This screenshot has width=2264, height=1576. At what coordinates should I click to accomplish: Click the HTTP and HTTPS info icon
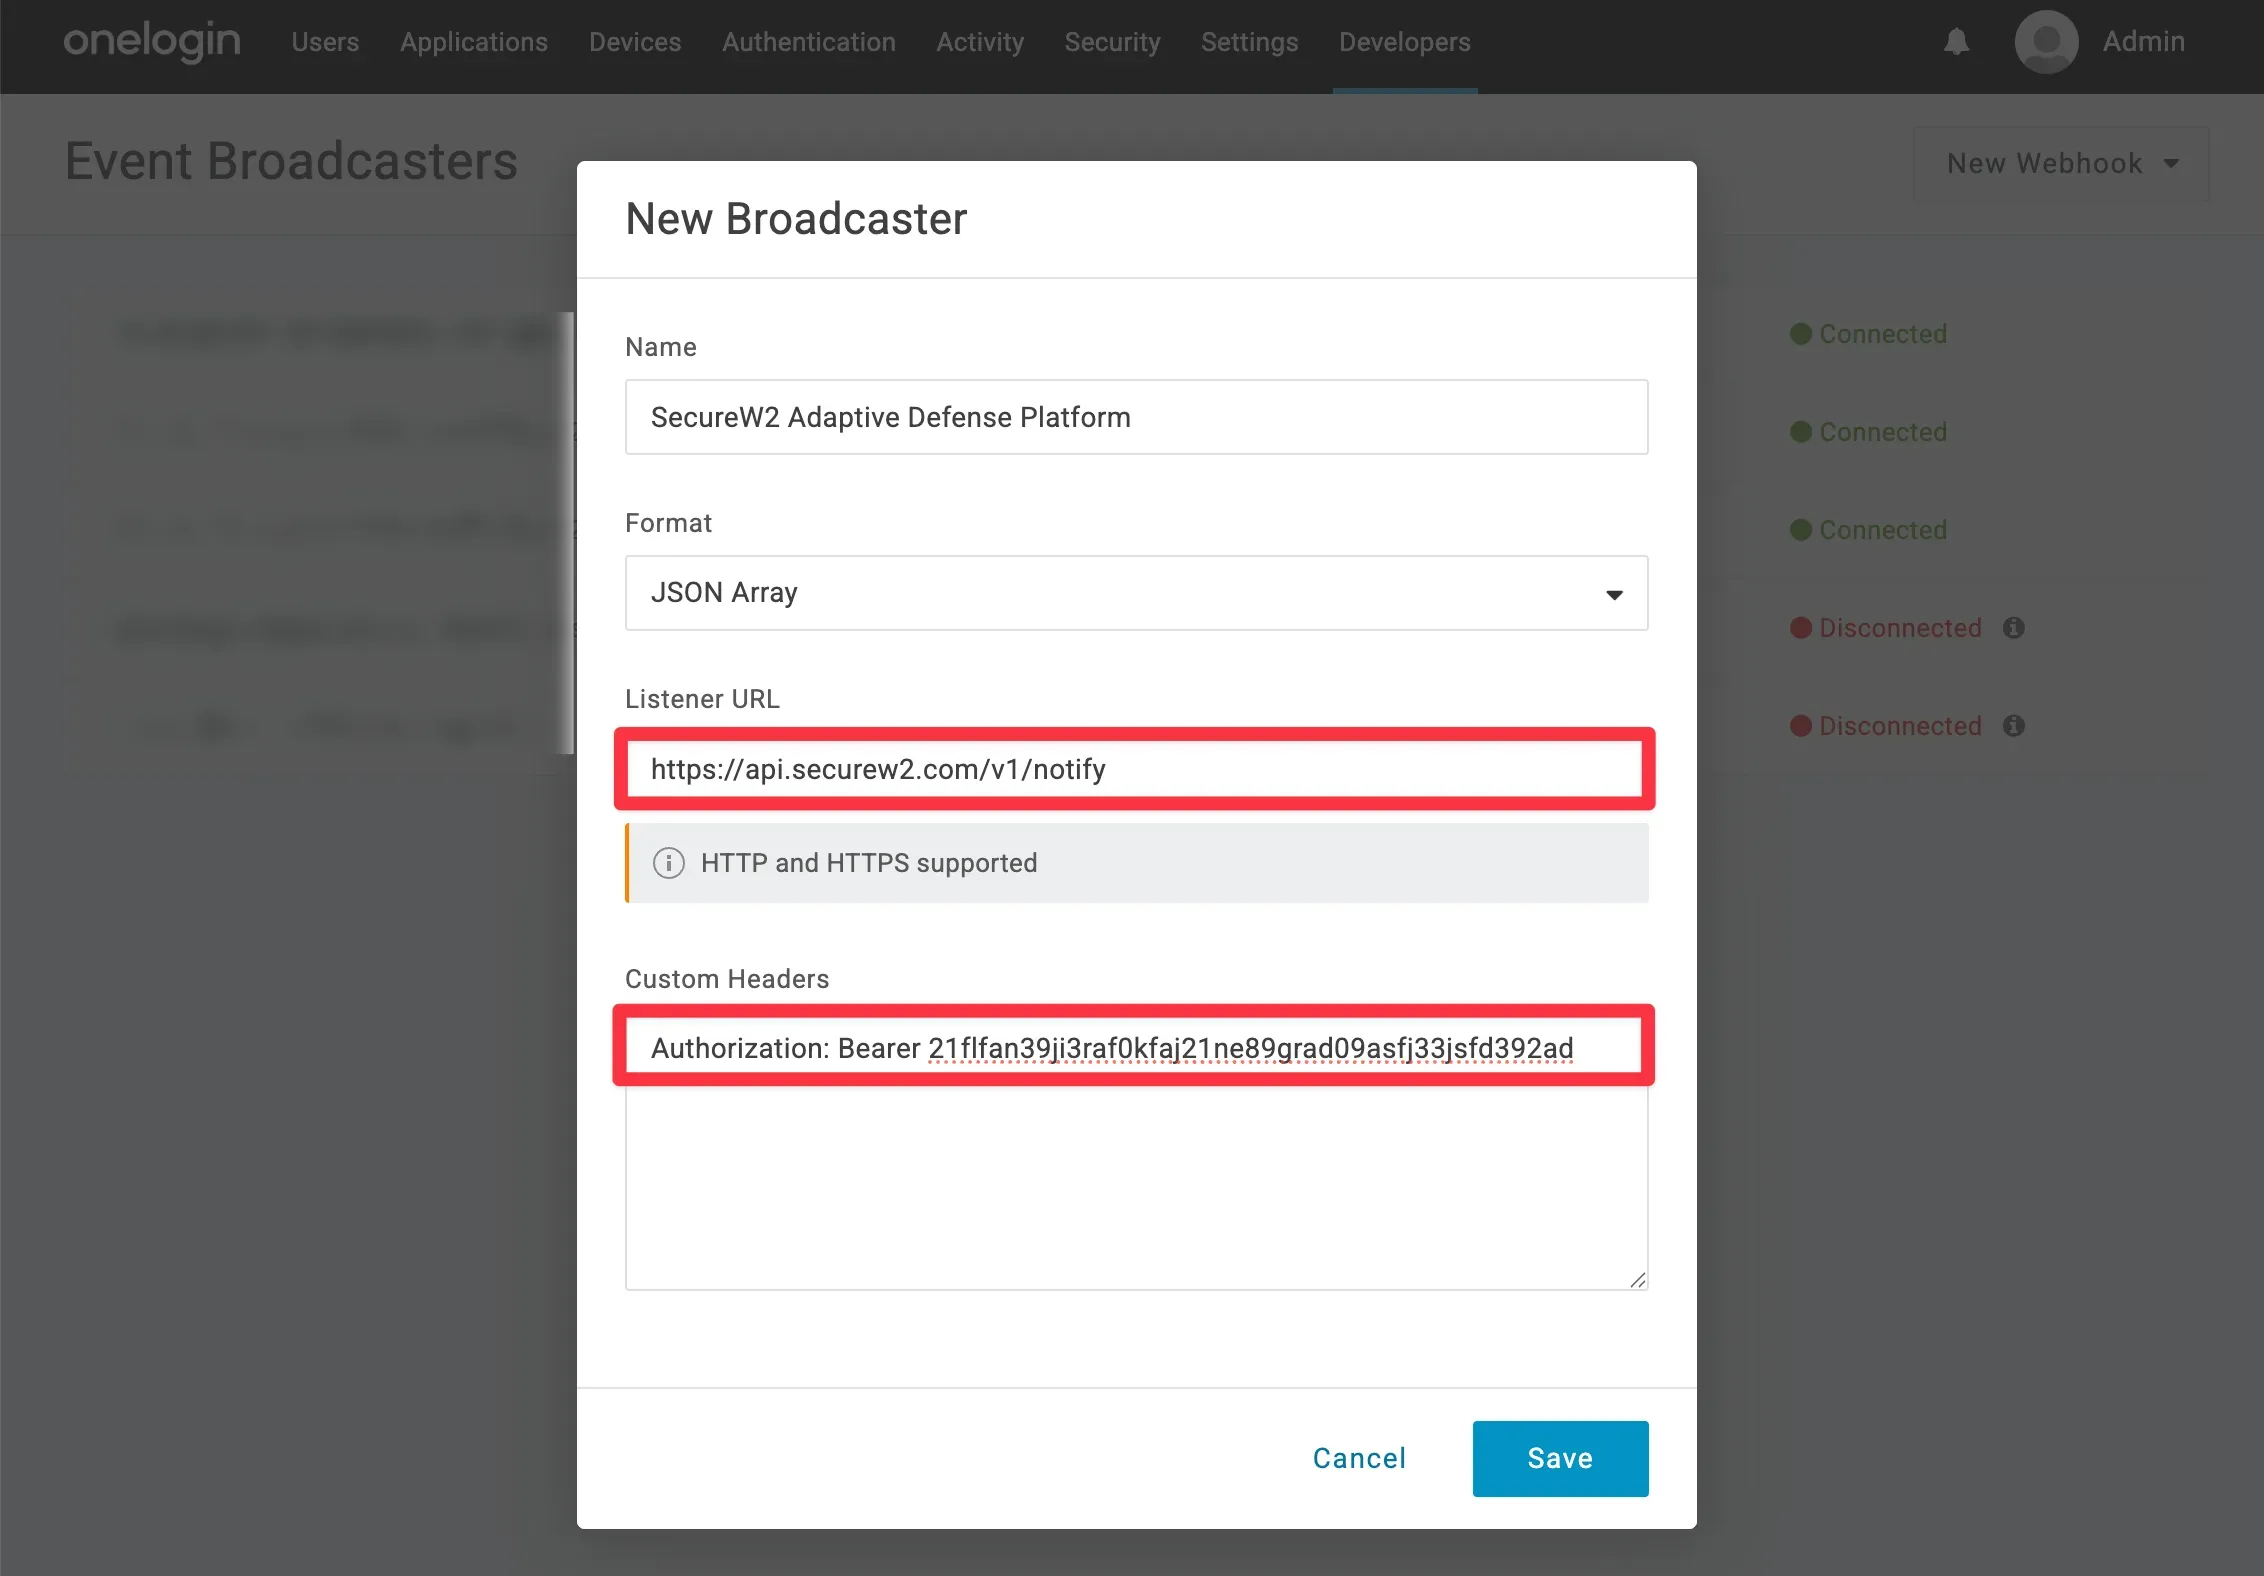668,863
